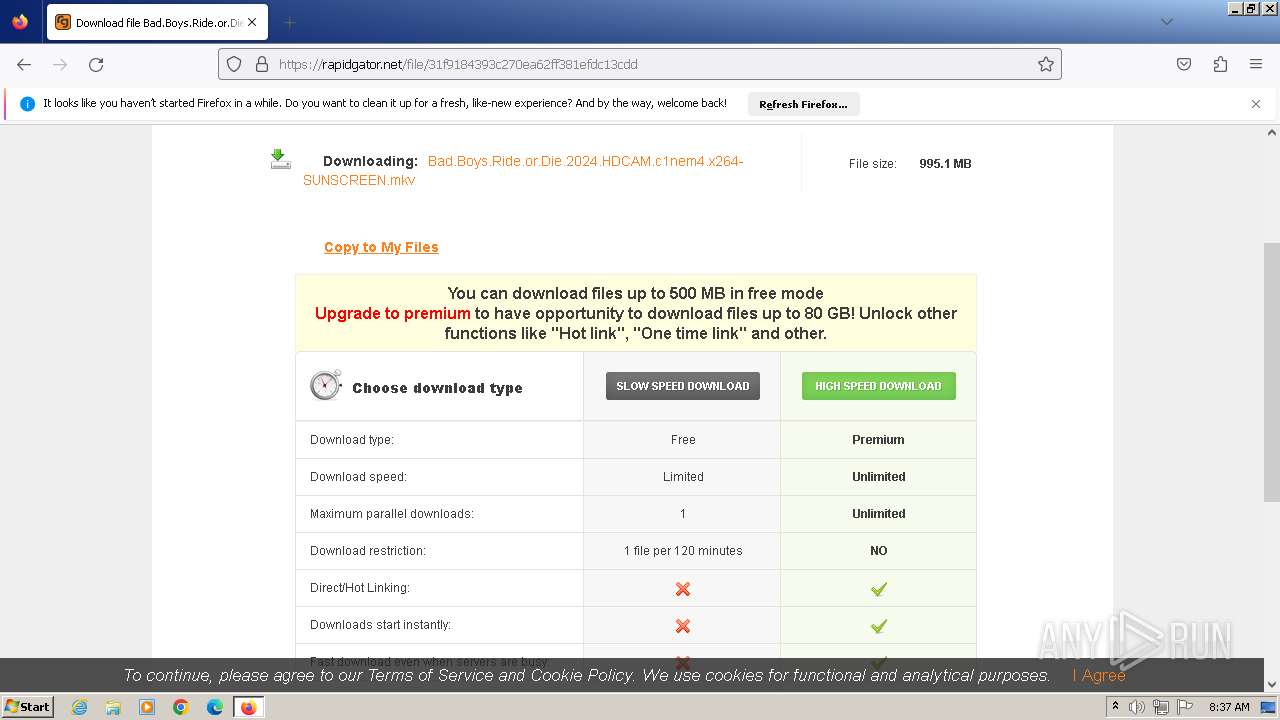This screenshot has width=1280, height=720.
Task: Click the page vertical scrollbar thumb
Action: coord(1272,371)
